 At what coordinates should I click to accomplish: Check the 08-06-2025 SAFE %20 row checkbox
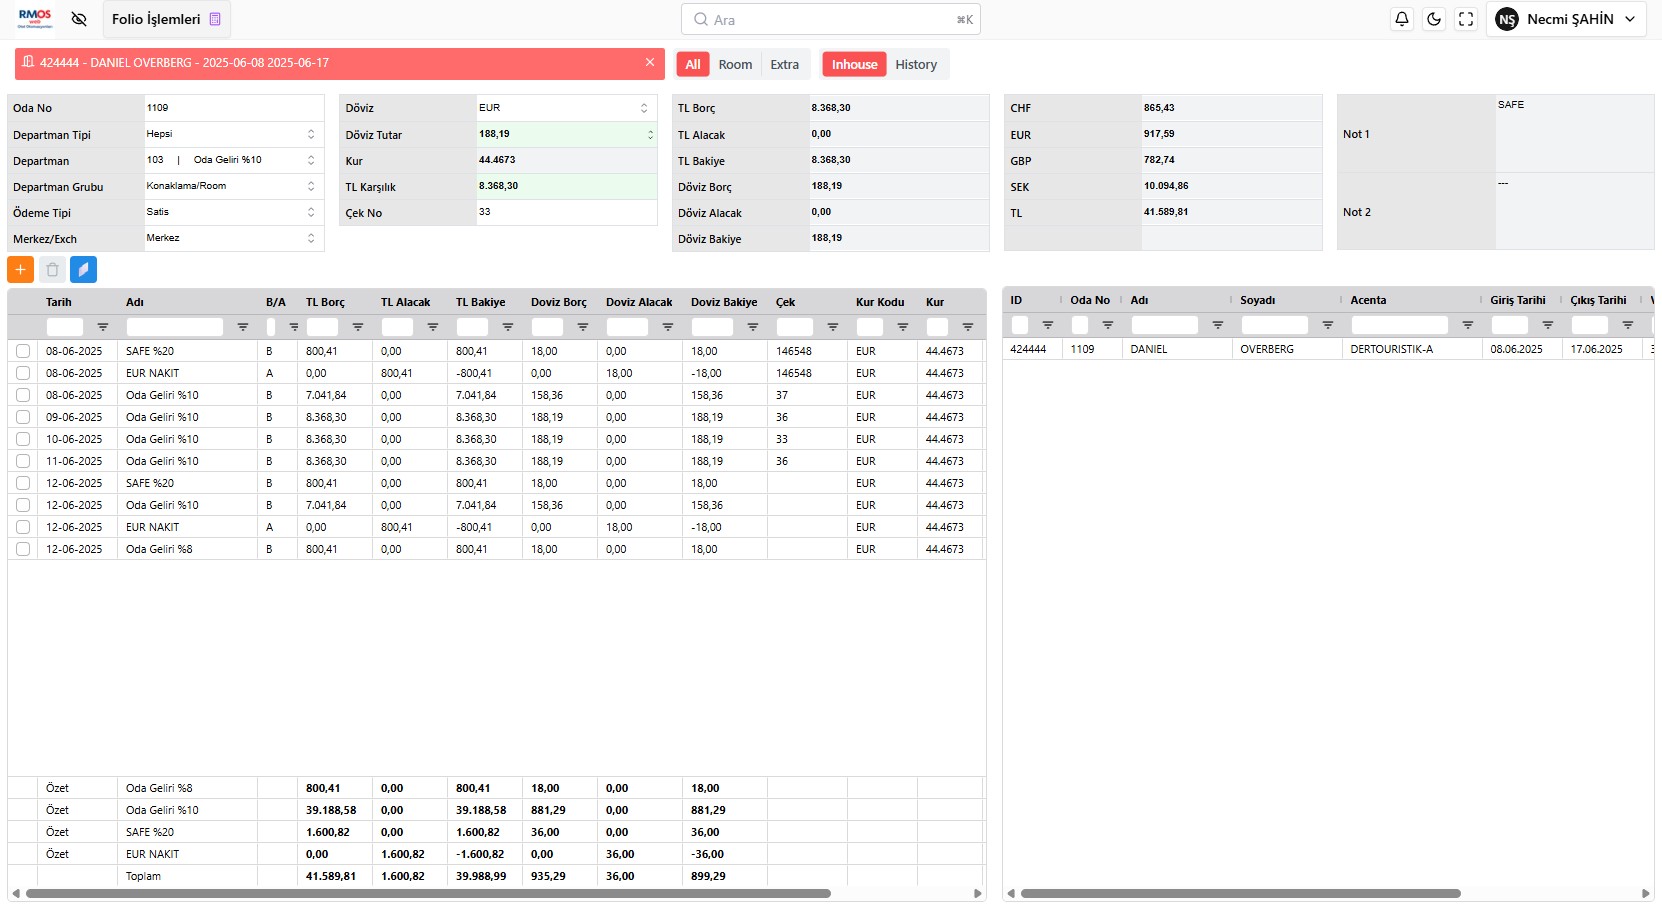[23, 351]
